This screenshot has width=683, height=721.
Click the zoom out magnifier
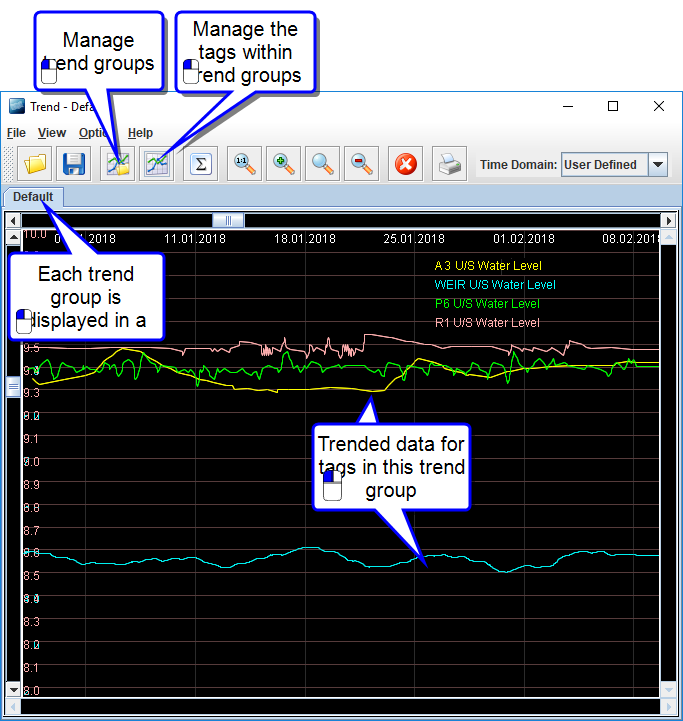(x=361, y=164)
